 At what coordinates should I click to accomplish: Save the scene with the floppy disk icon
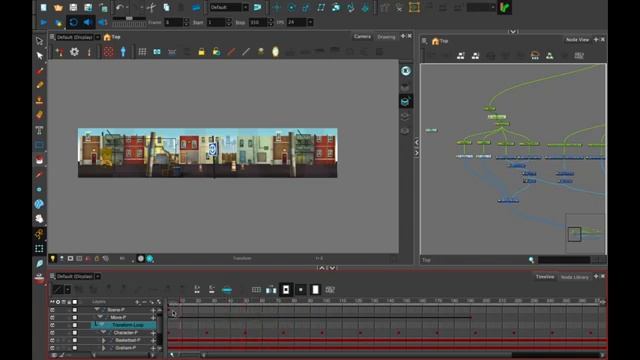(73, 7)
